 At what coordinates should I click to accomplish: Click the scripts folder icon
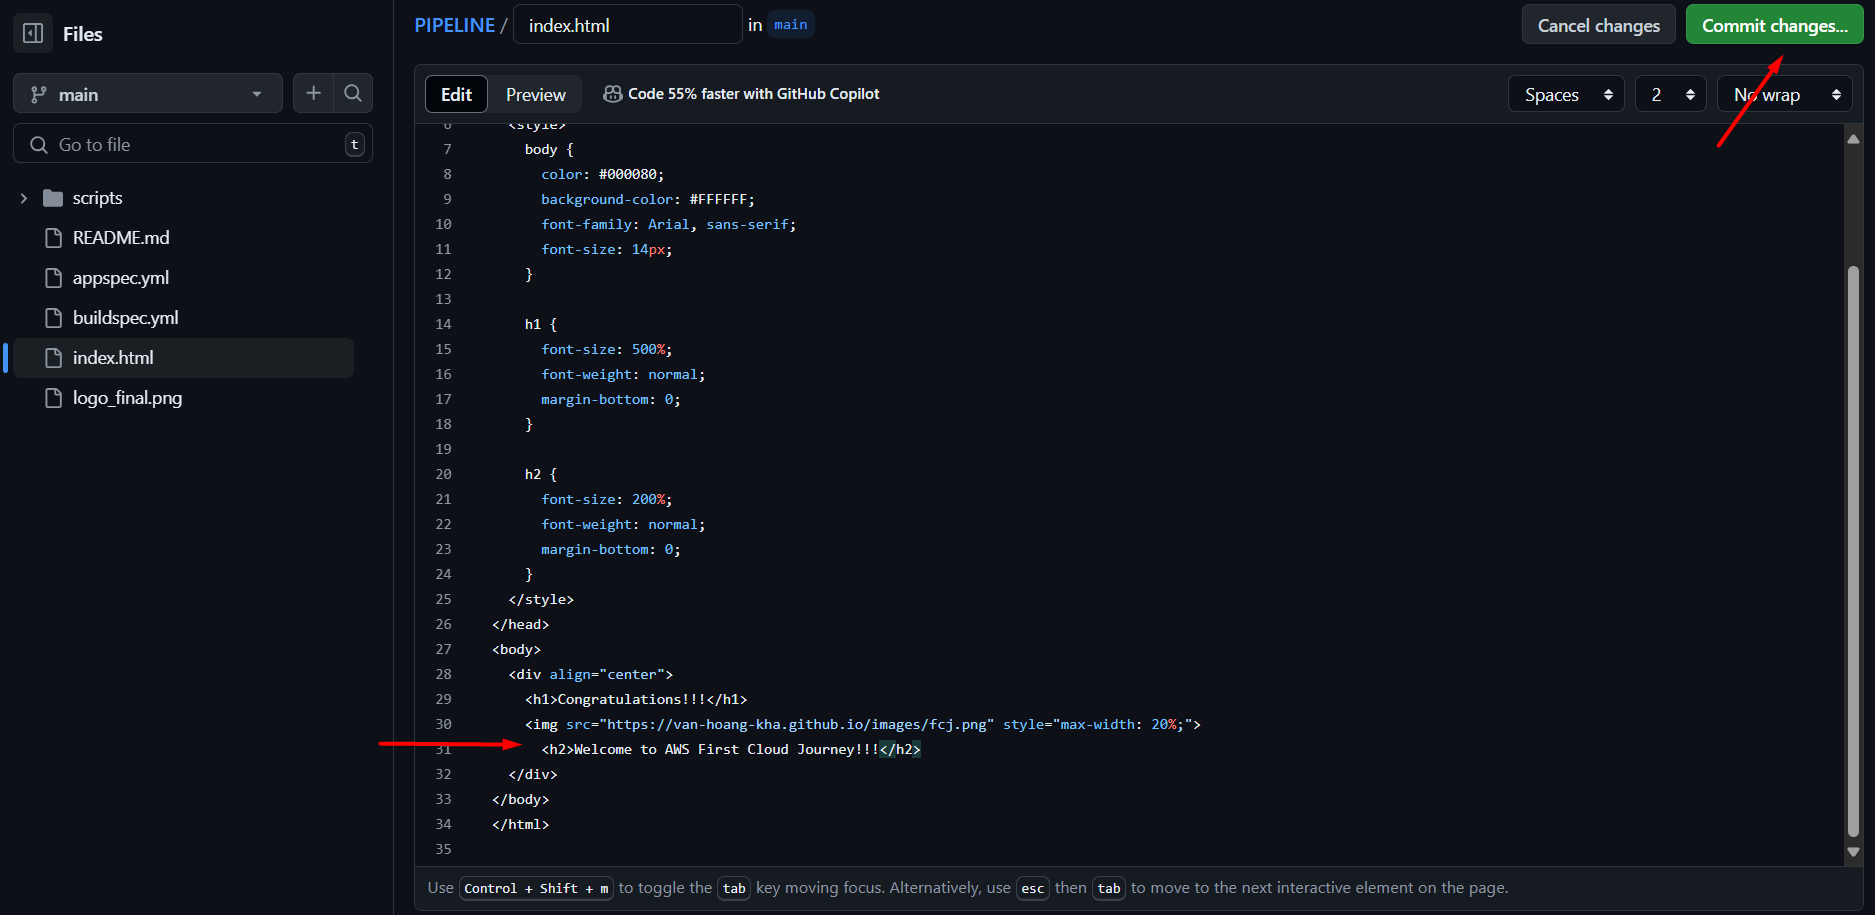[x=53, y=198]
